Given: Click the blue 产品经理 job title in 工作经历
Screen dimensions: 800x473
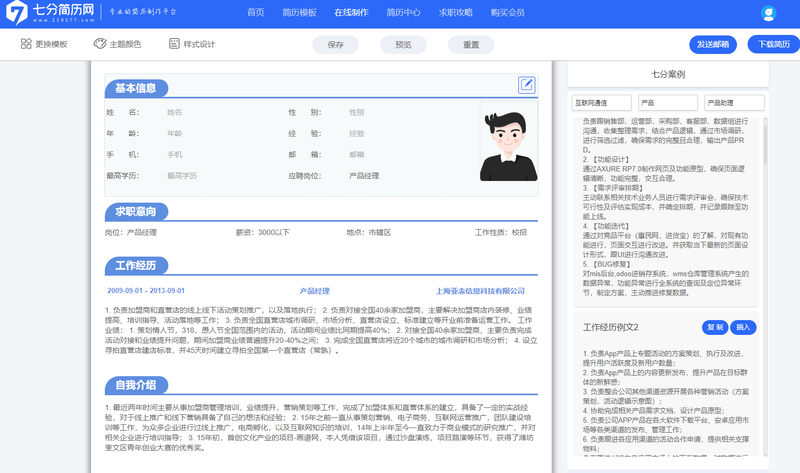Looking at the screenshot, I should [x=315, y=291].
